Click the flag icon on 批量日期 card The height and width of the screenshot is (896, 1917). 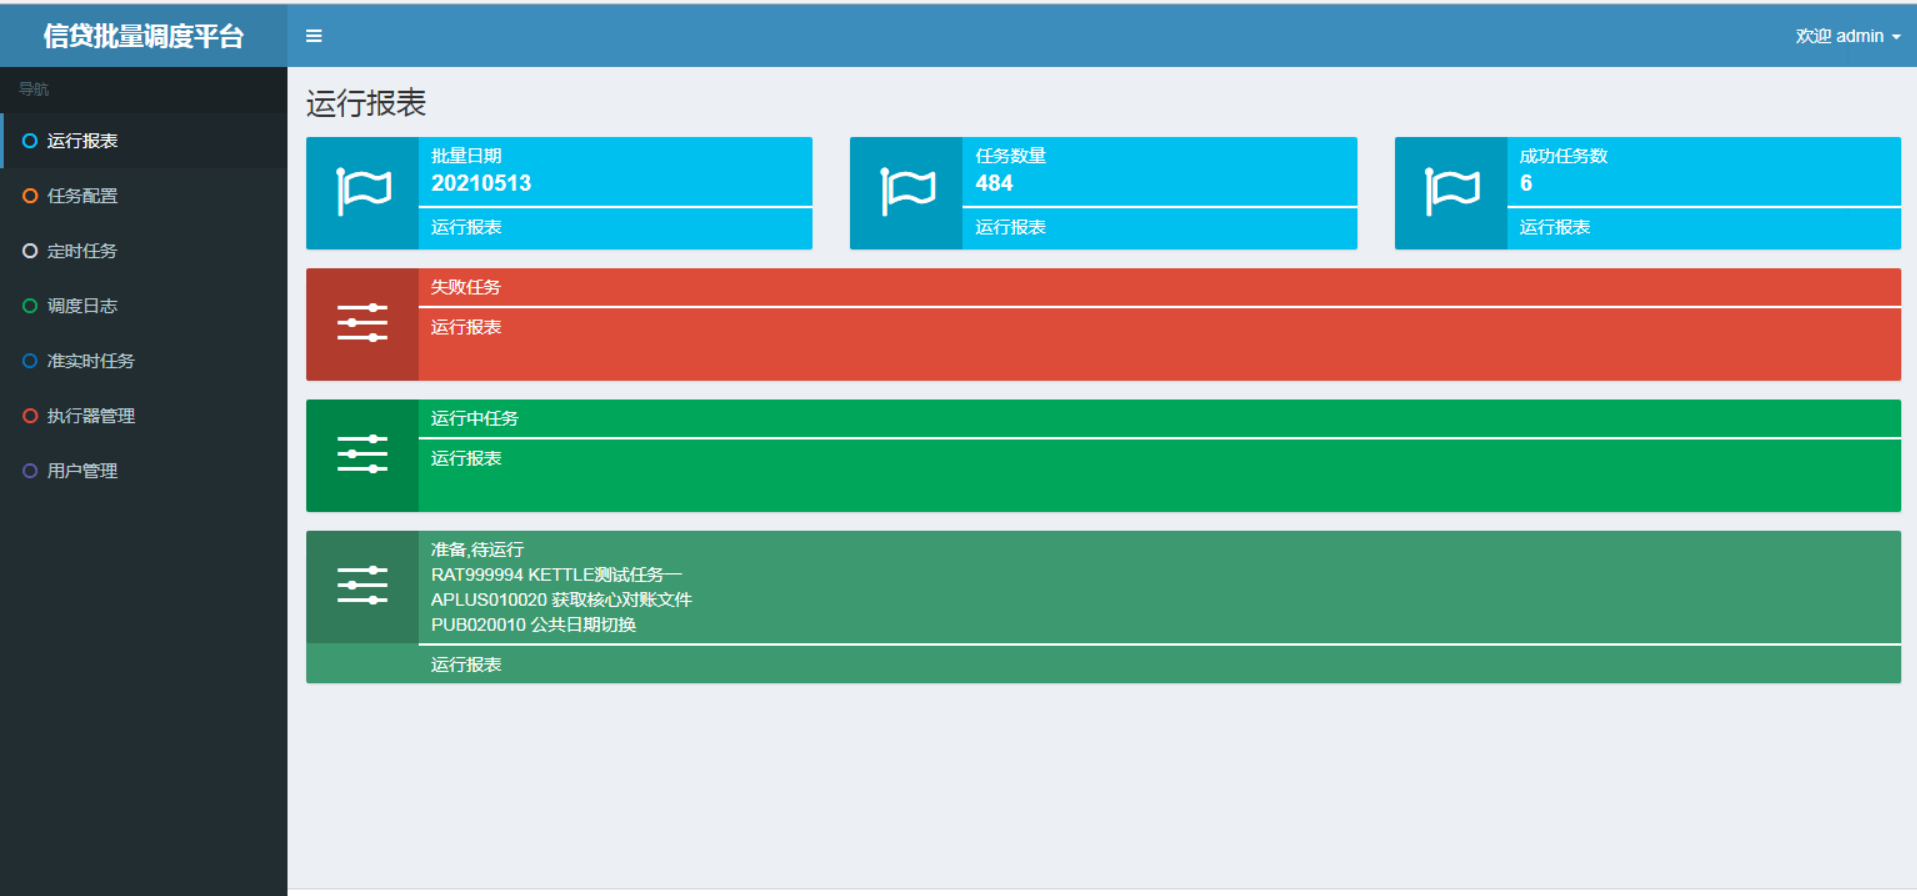tap(363, 192)
